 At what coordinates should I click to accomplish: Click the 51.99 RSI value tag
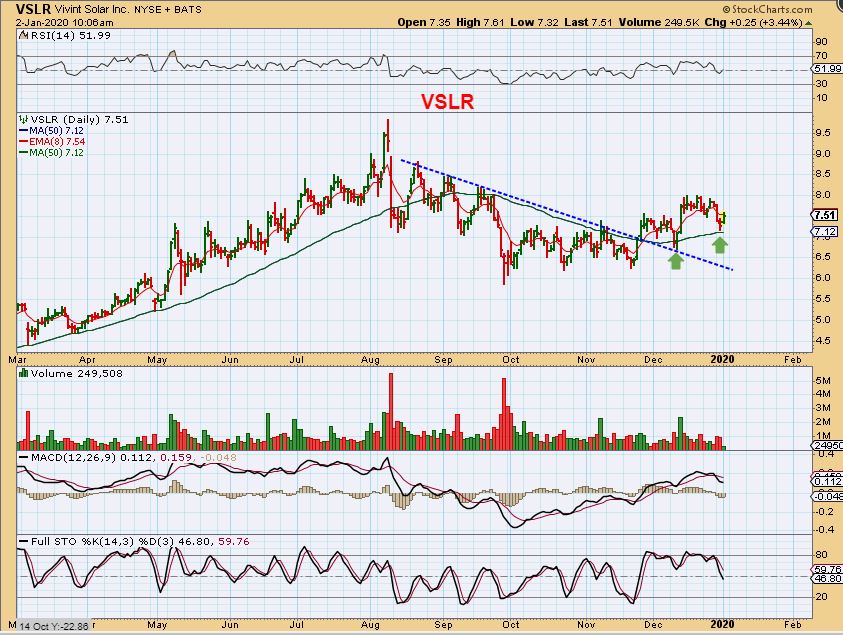click(x=827, y=69)
